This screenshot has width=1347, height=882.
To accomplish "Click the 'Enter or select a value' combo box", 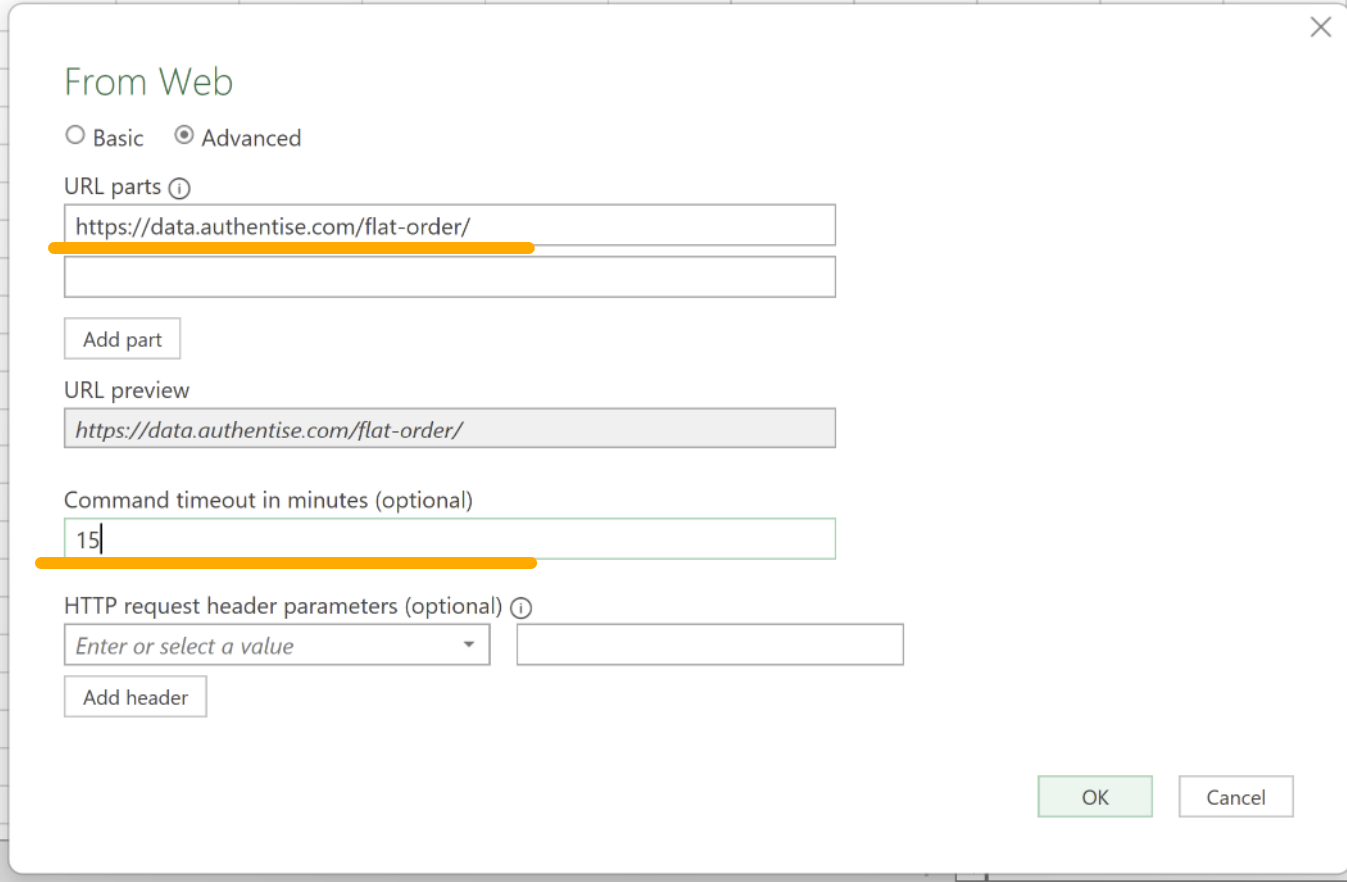I will tap(260, 645).
